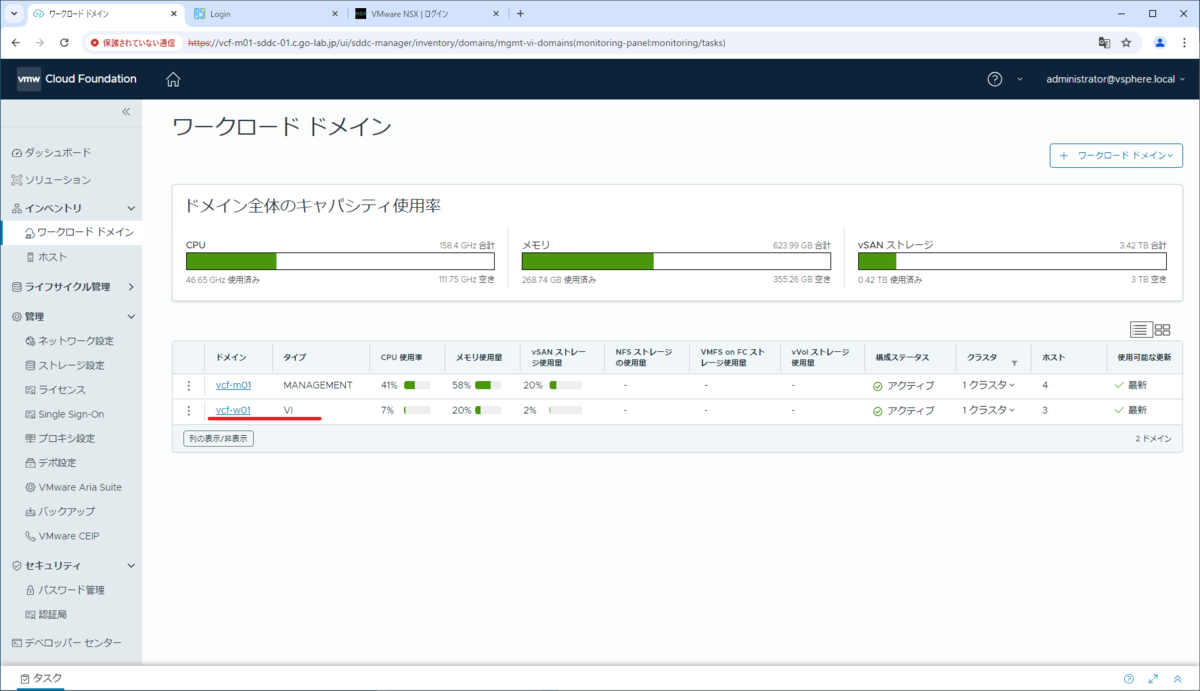Click the 列の表示/非表示 button

tap(218, 438)
